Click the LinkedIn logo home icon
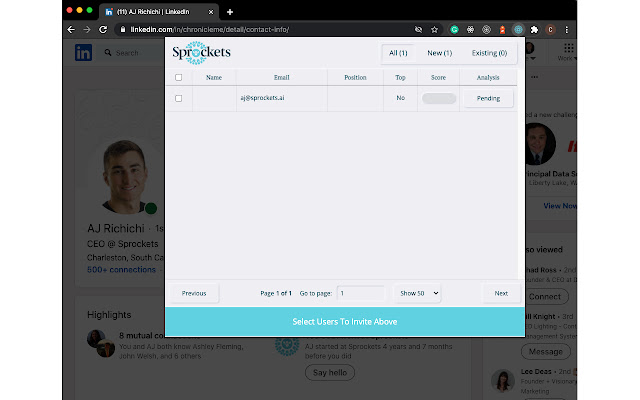The image size is (640, 400). click(83, 53)
